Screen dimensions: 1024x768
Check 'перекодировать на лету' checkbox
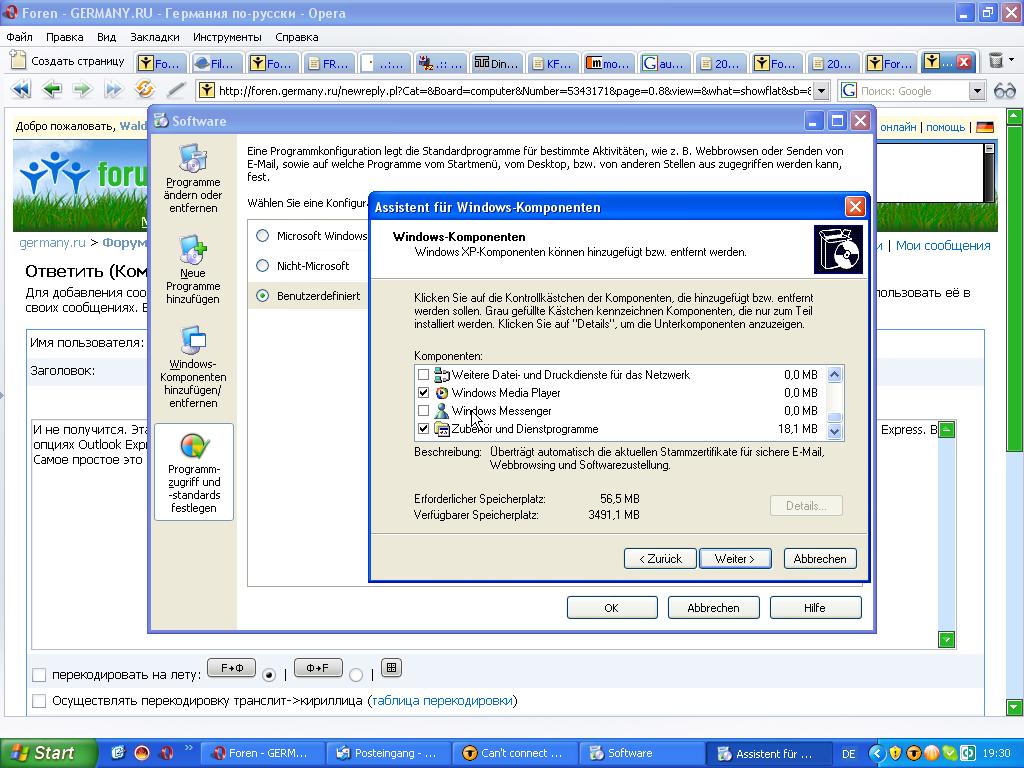point(39,675)
